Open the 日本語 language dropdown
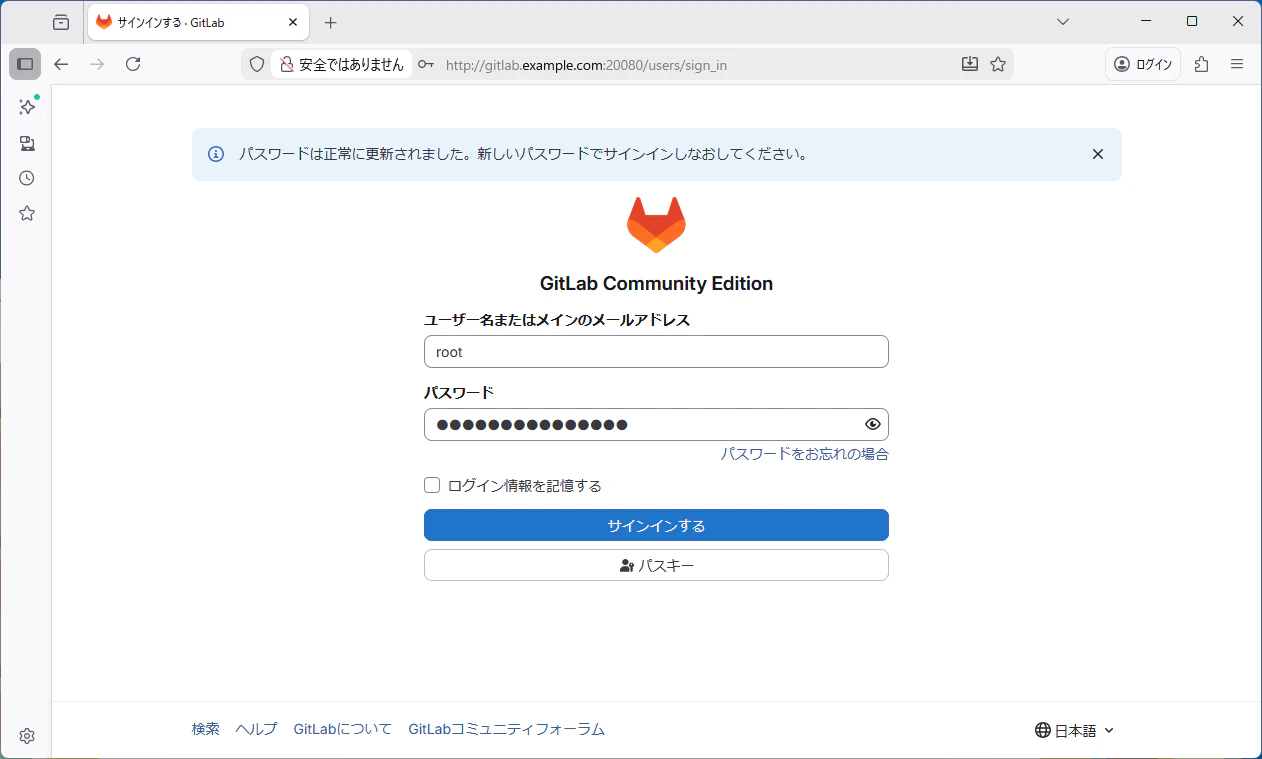The image size is (1262, 759). point(1074,731)
